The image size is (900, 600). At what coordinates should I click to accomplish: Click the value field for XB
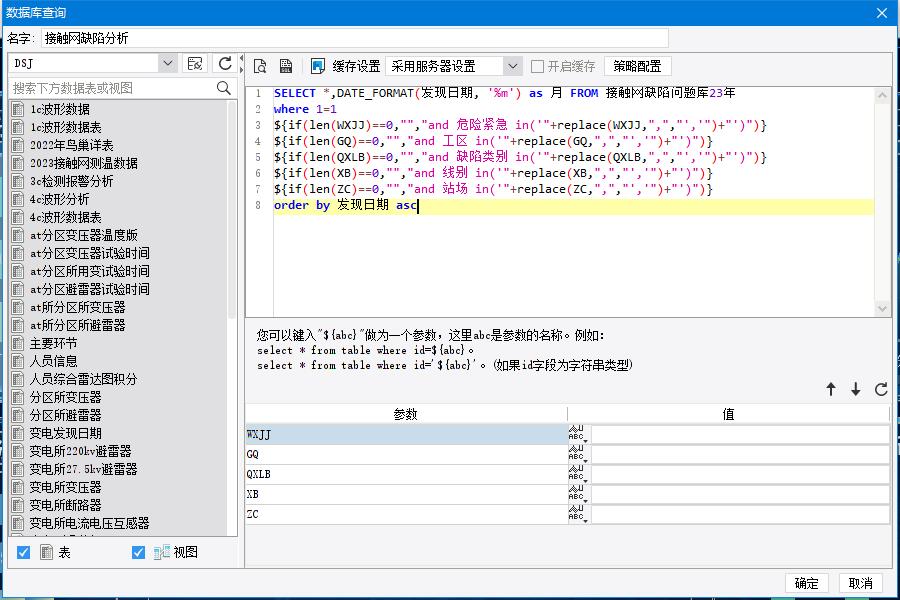click(740, 494)
